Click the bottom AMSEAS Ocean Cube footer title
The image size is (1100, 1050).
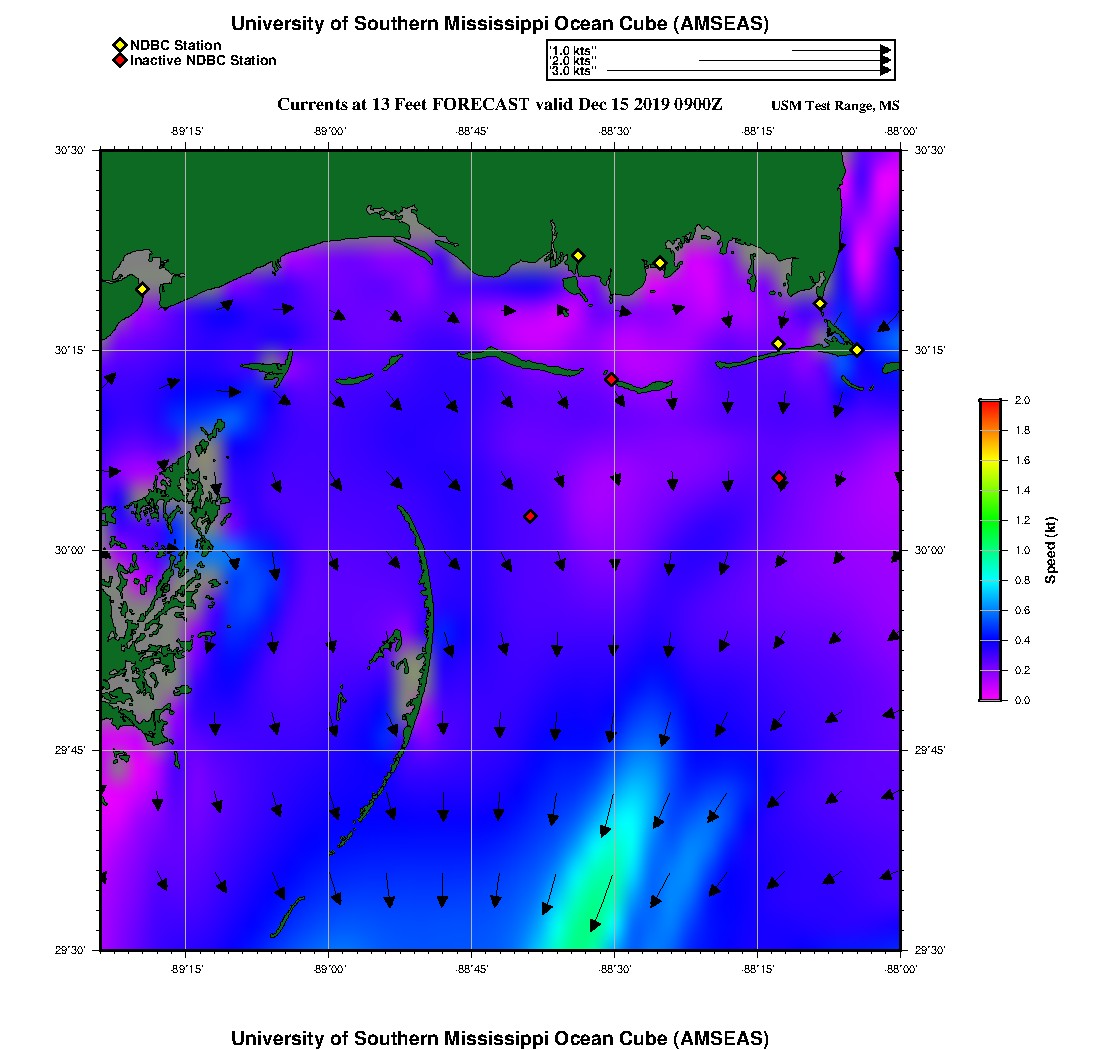500,1037
